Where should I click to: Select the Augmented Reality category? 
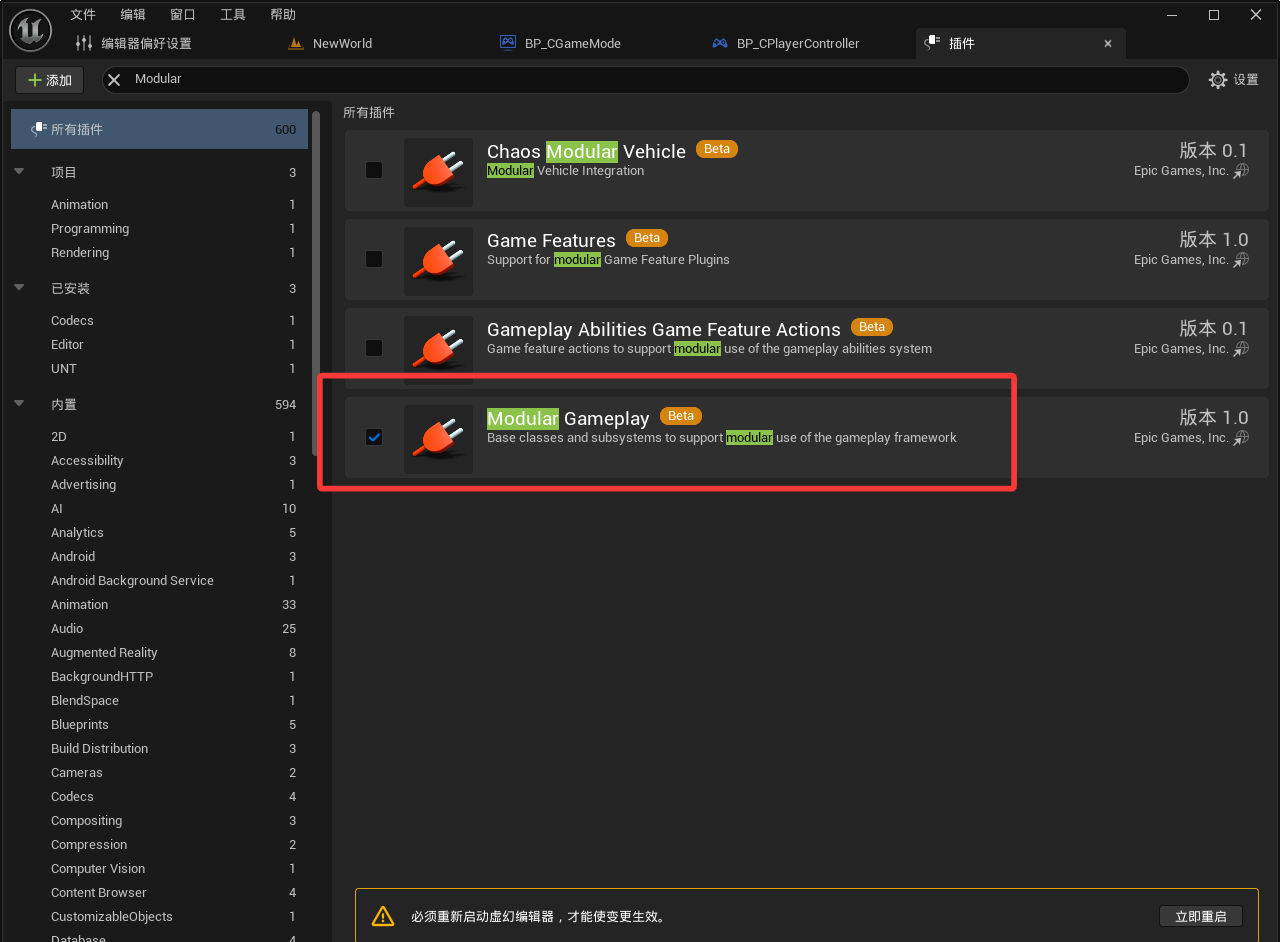click(x=159, y=652)
